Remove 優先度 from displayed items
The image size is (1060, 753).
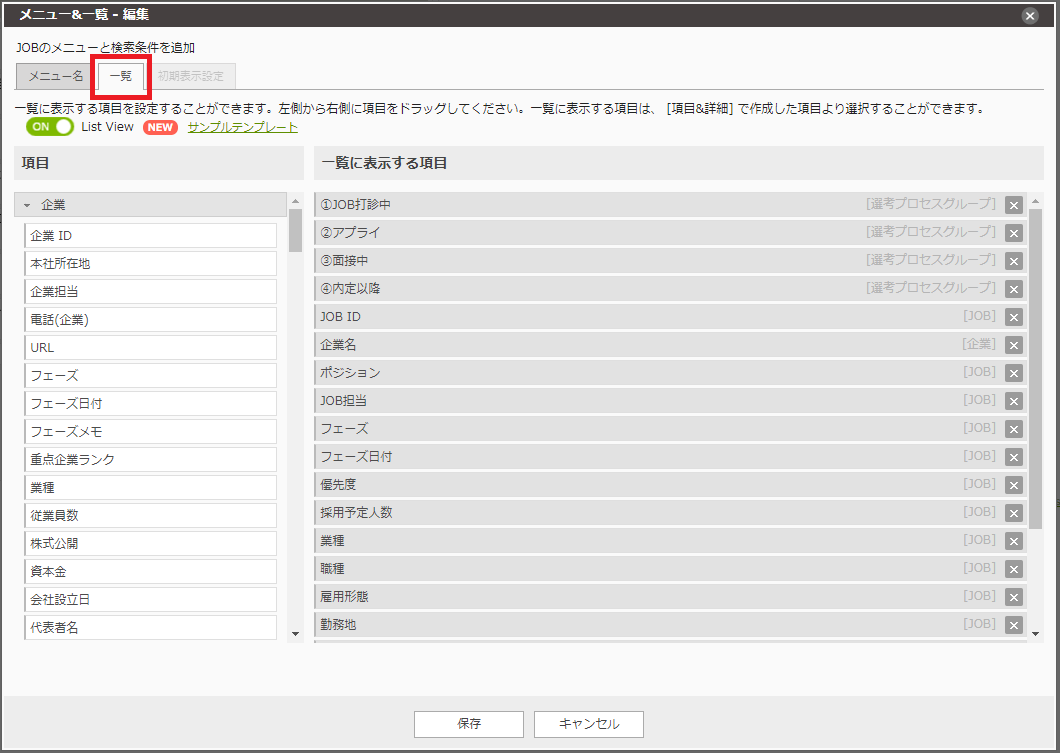[1013, 485]
